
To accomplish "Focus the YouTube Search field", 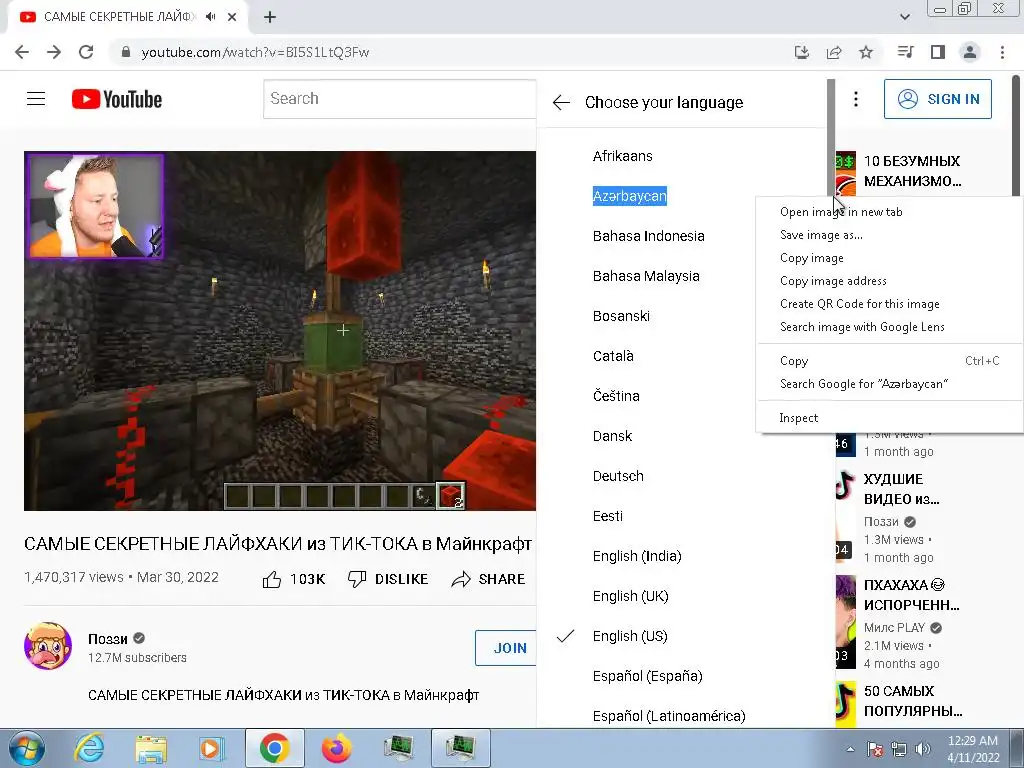I will click(x=400, y=99).
